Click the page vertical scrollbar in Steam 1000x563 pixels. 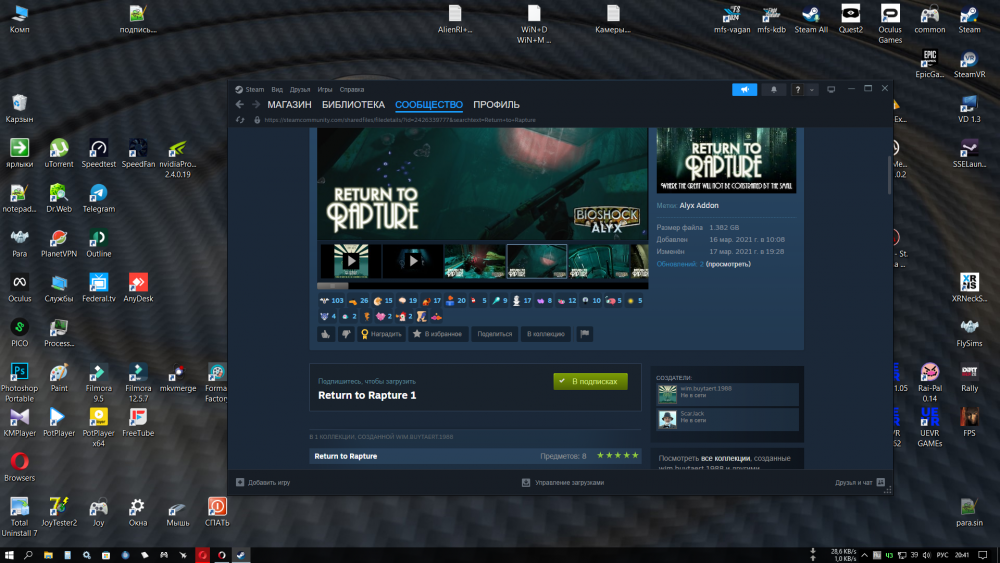(889, 175)
